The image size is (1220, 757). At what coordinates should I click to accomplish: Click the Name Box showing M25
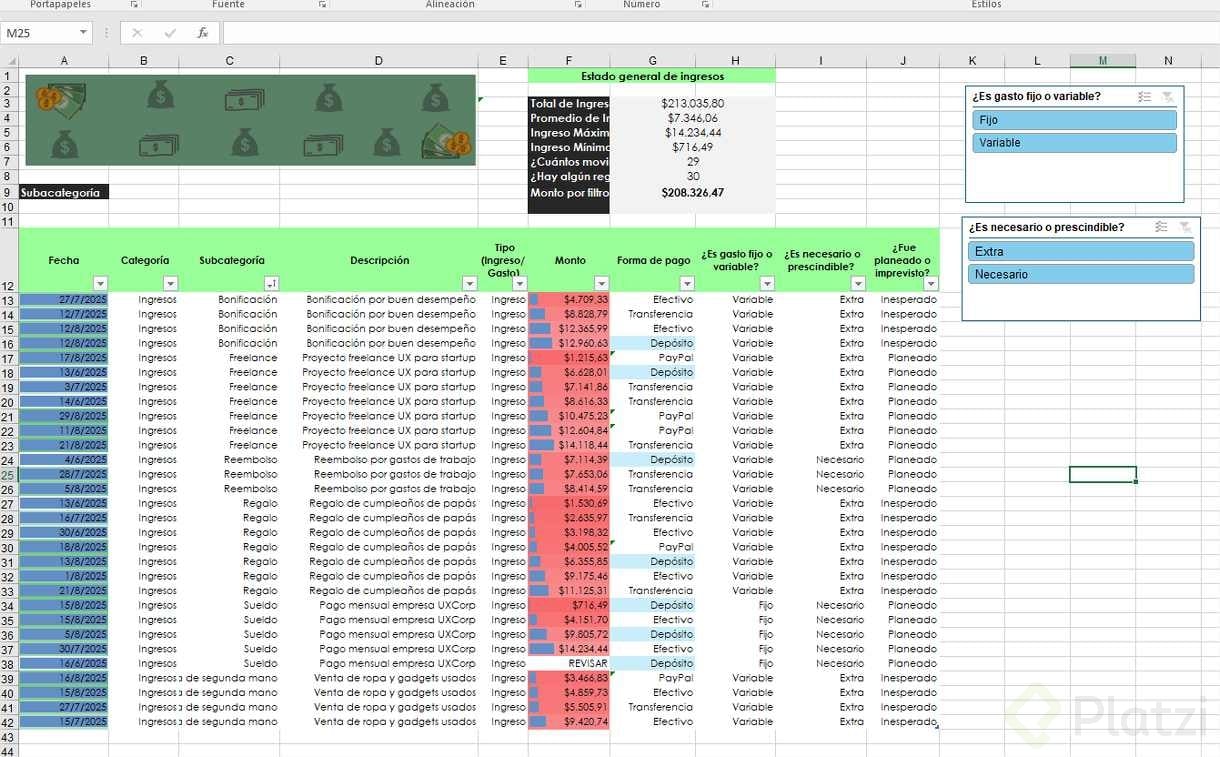tap(40, 33)
